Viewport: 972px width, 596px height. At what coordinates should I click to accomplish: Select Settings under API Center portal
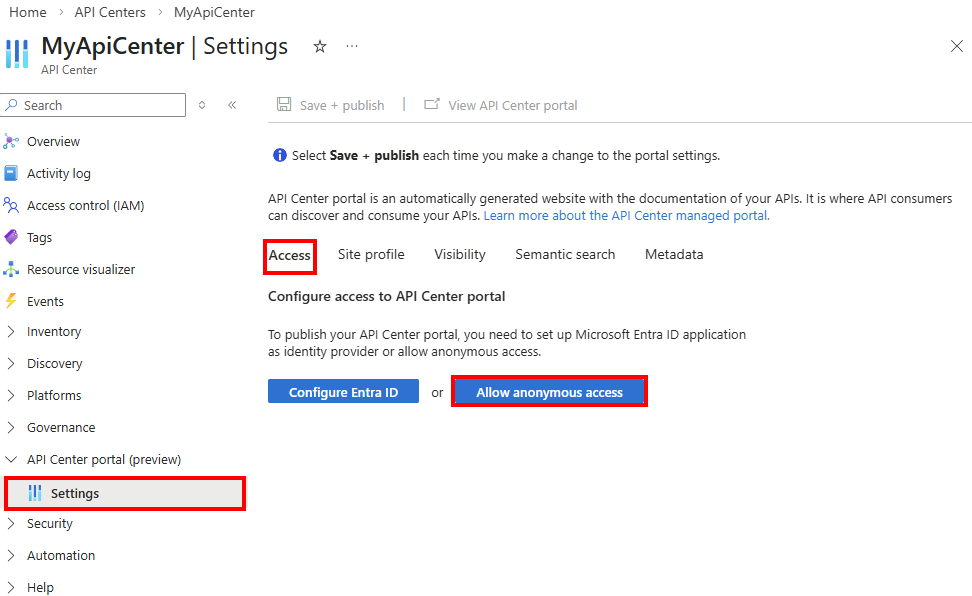[75, 493]
